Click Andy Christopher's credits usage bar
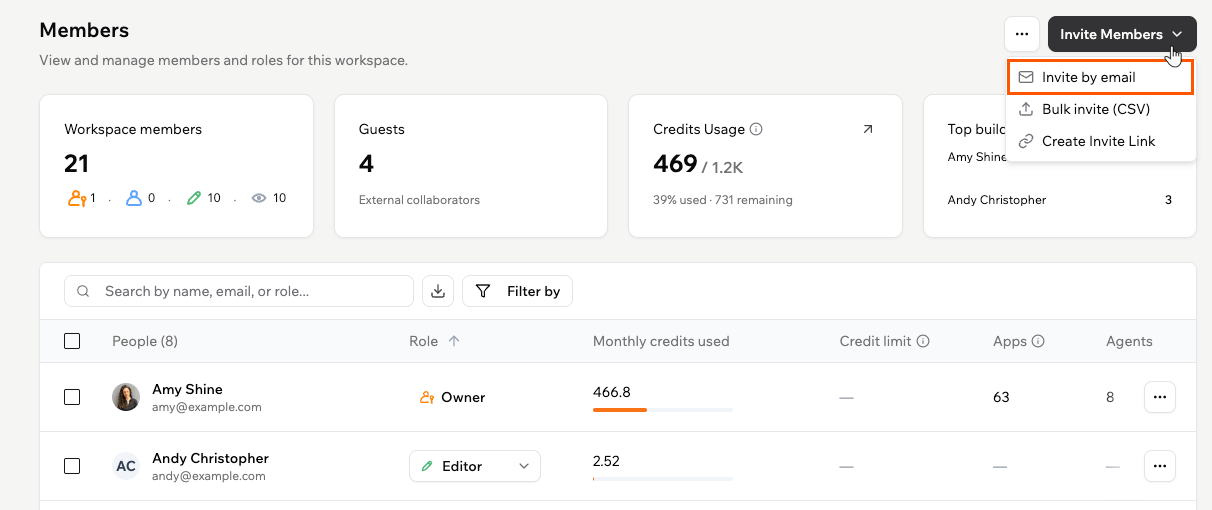 coord(663,478)
